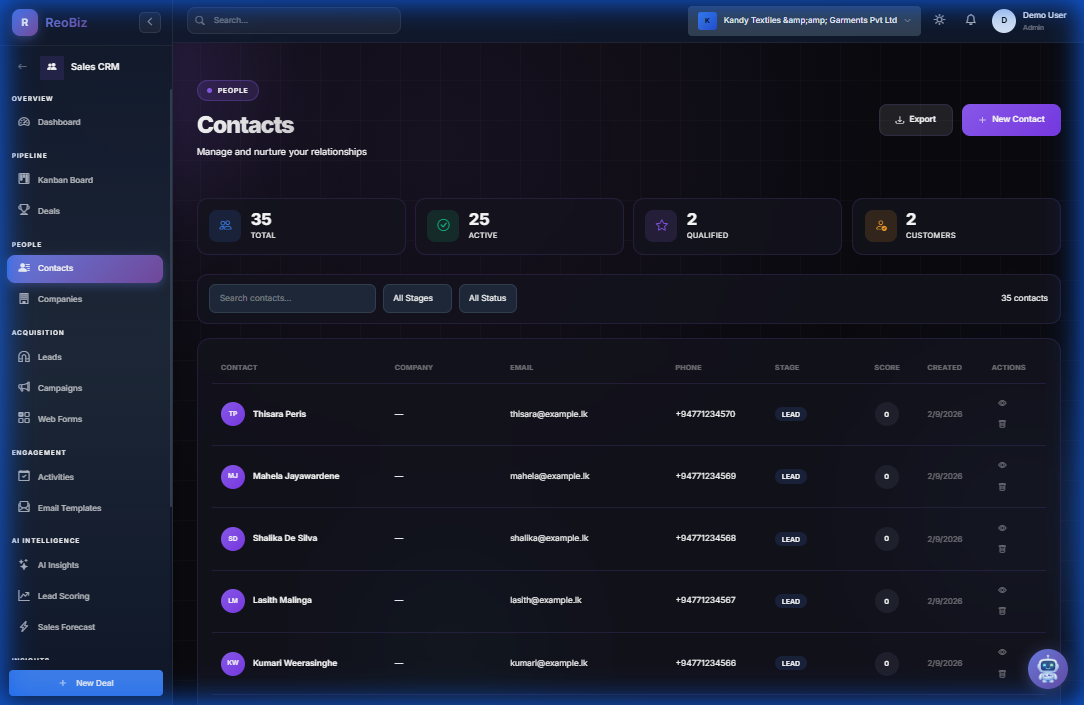Toggle the light/dark theme switch

938,19
